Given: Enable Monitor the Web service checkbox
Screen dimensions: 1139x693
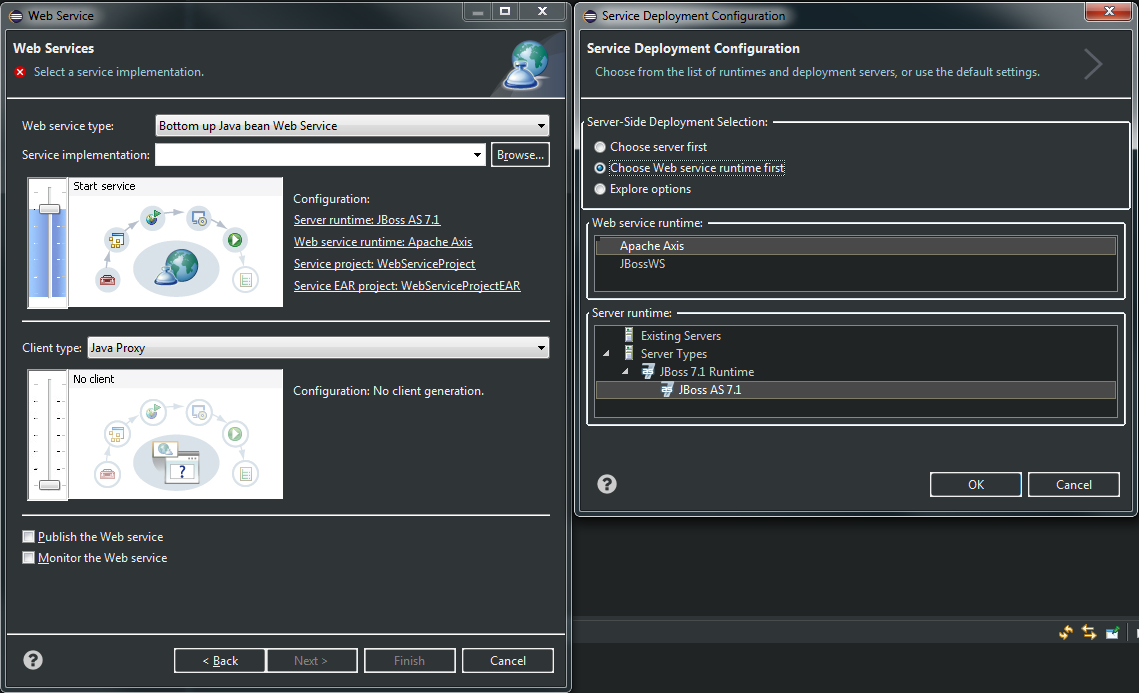Looking at the screenshot, I should [x=28, y=558].
